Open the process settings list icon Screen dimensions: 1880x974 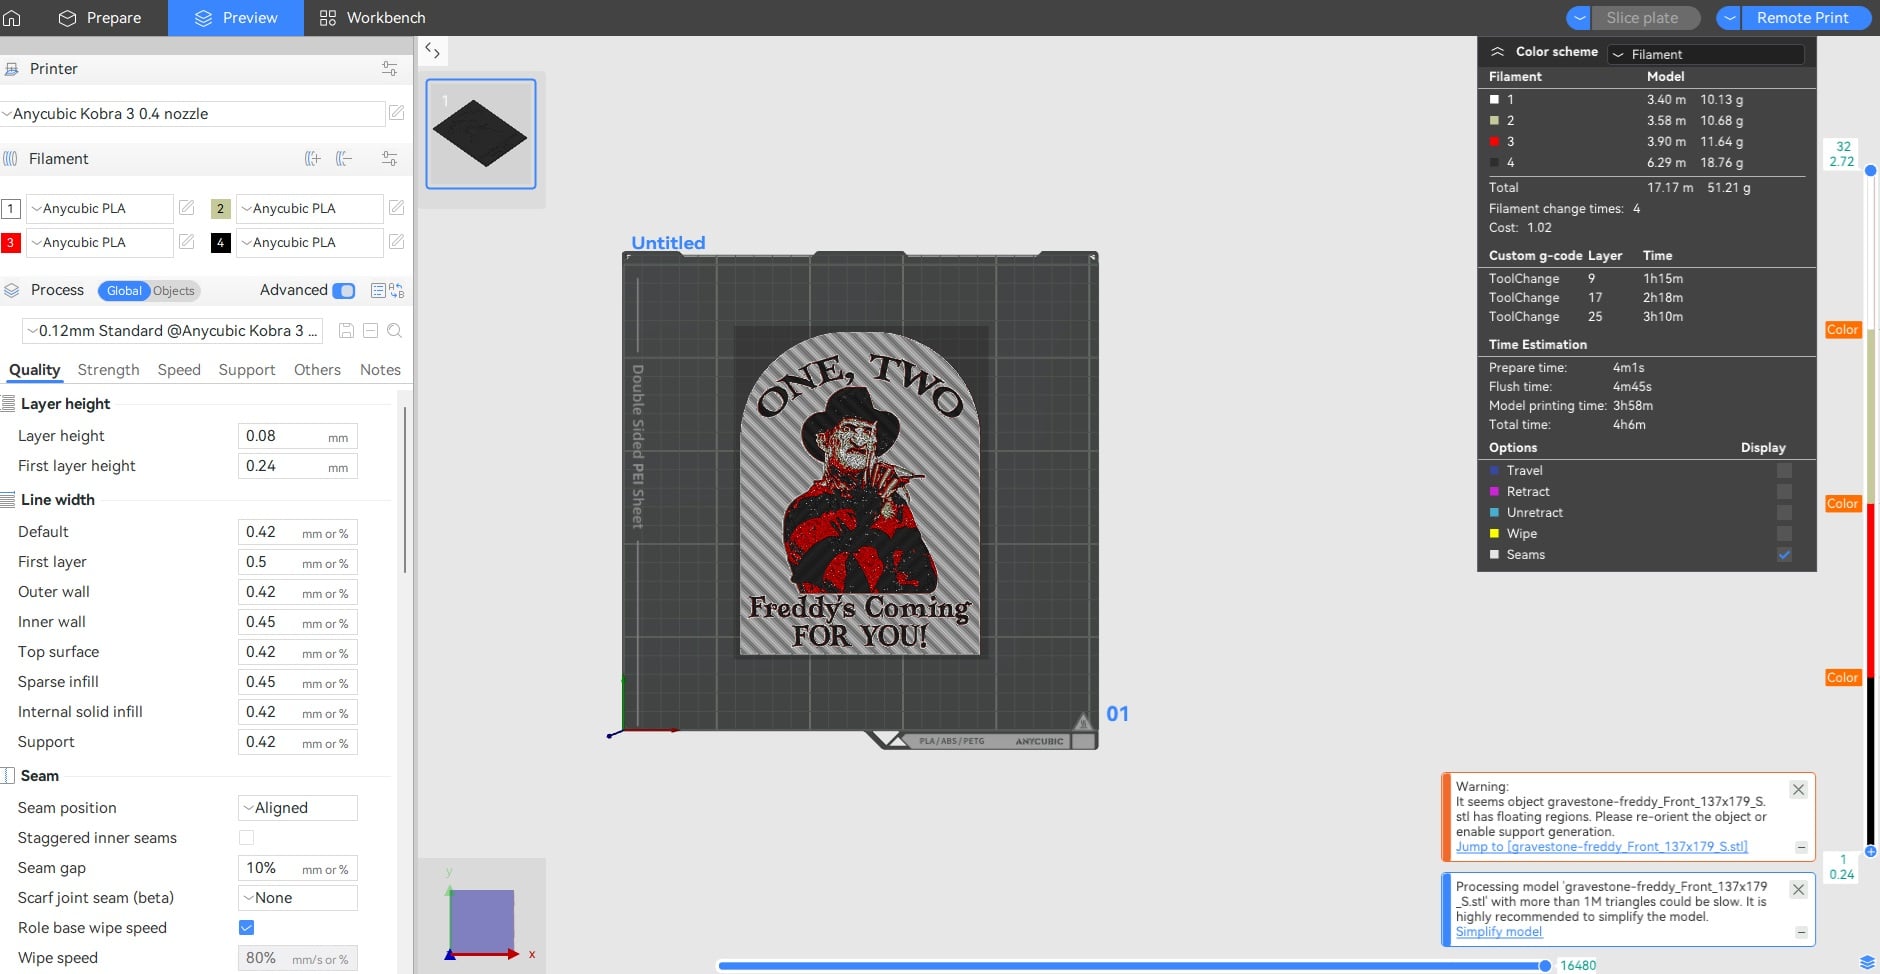tap(378, 291)
